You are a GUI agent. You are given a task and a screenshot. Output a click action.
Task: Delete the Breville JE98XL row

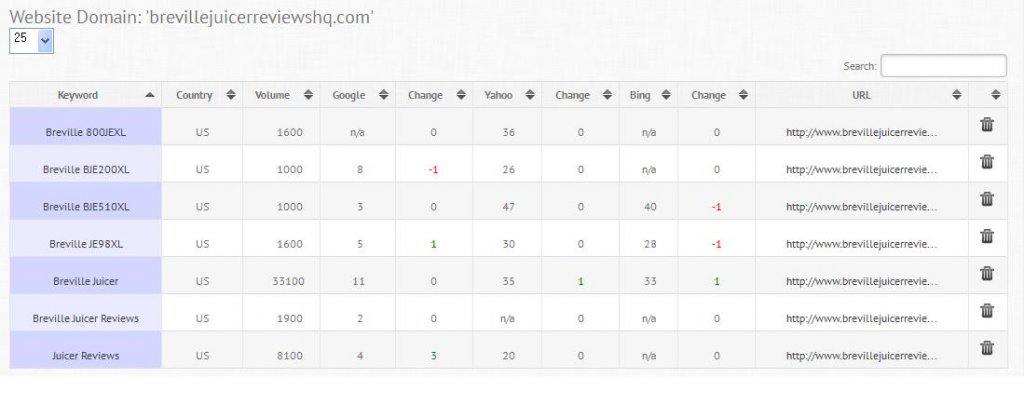(x=987, y=236)
